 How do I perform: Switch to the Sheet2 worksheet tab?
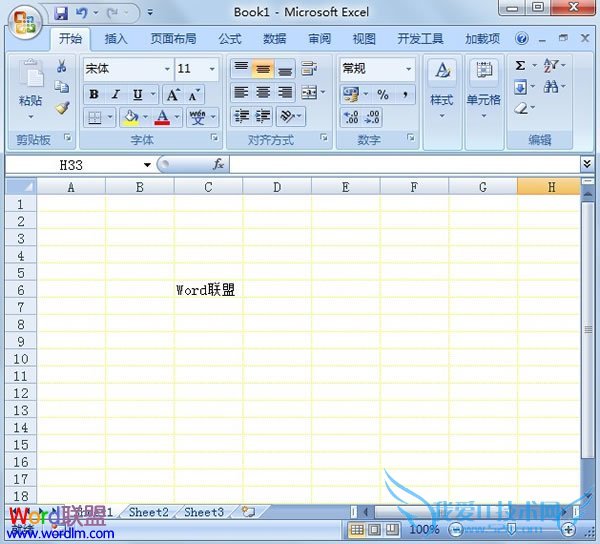coord(148,512)
